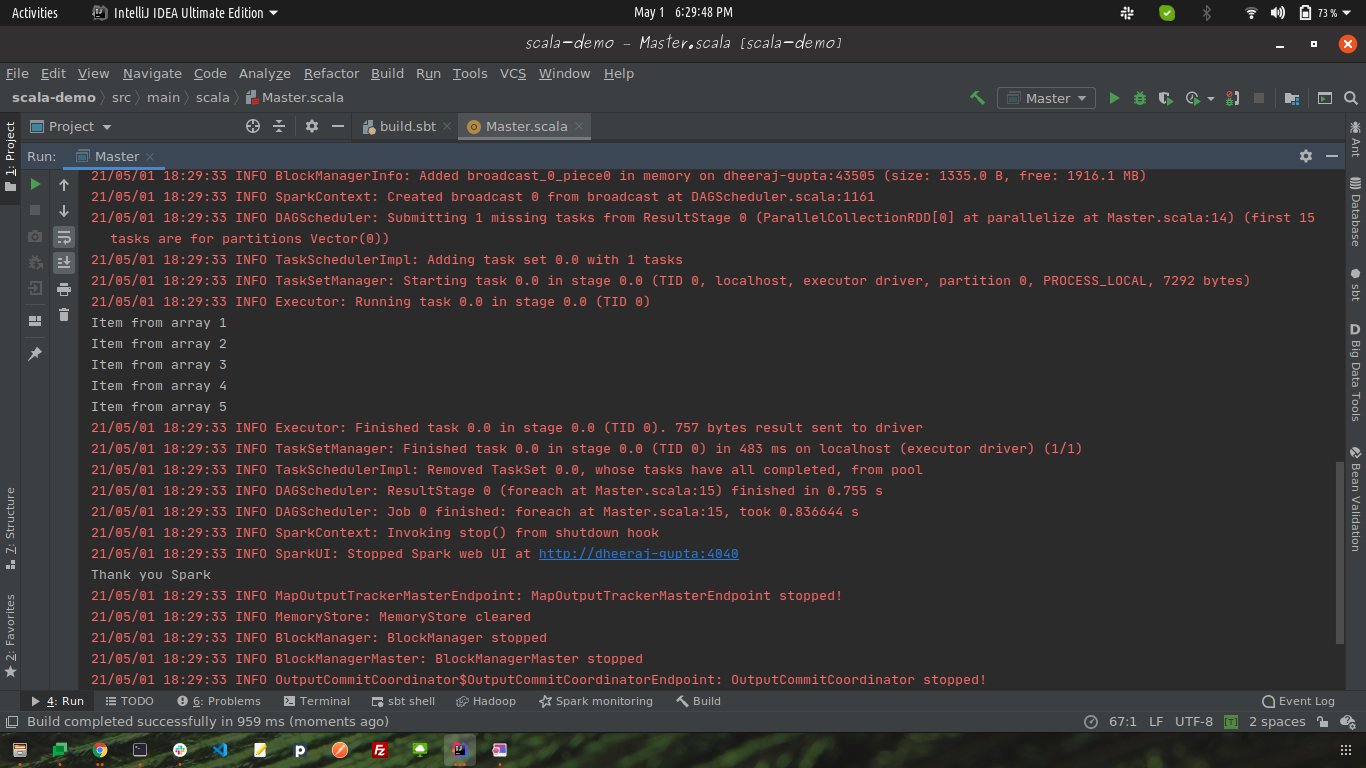Viewport: 1366px width, 768px height.
Task: Open Master run configuration dropdown
Action: coord(1046,98)
